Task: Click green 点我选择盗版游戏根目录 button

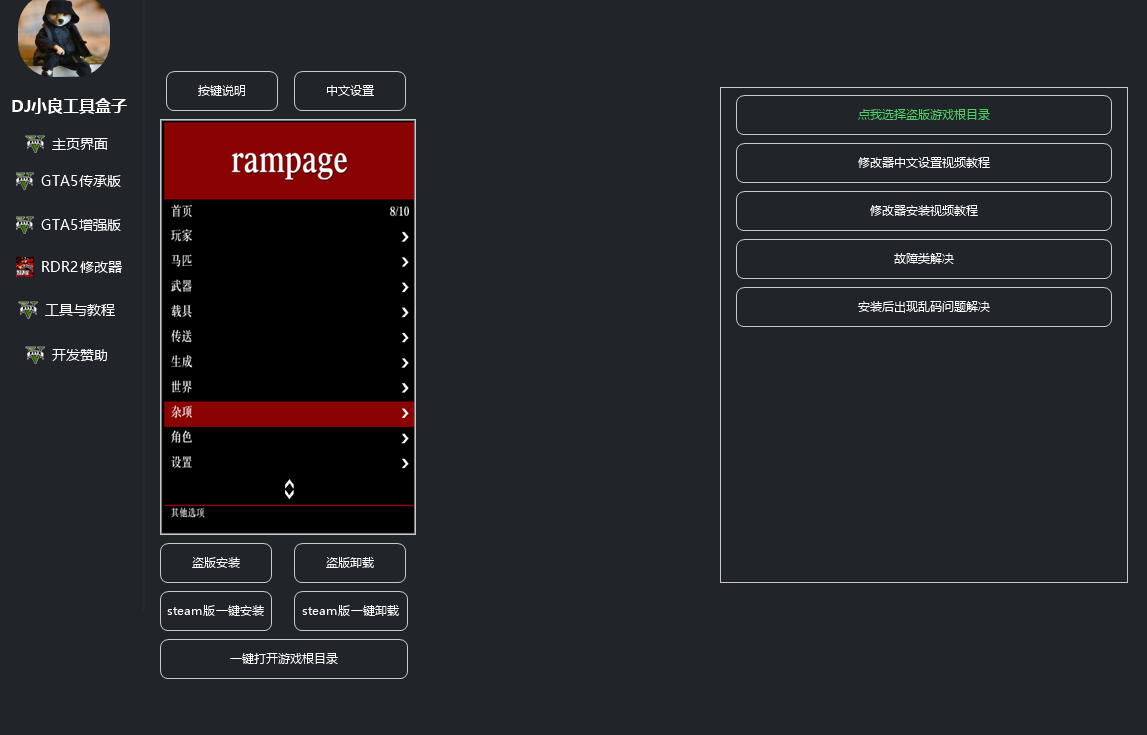Action: click(x=924, y=115)
